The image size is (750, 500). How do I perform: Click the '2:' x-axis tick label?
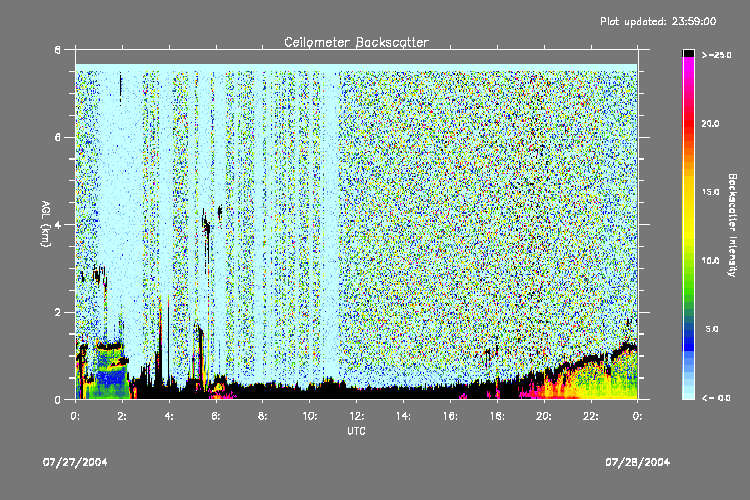pos(122,416)
